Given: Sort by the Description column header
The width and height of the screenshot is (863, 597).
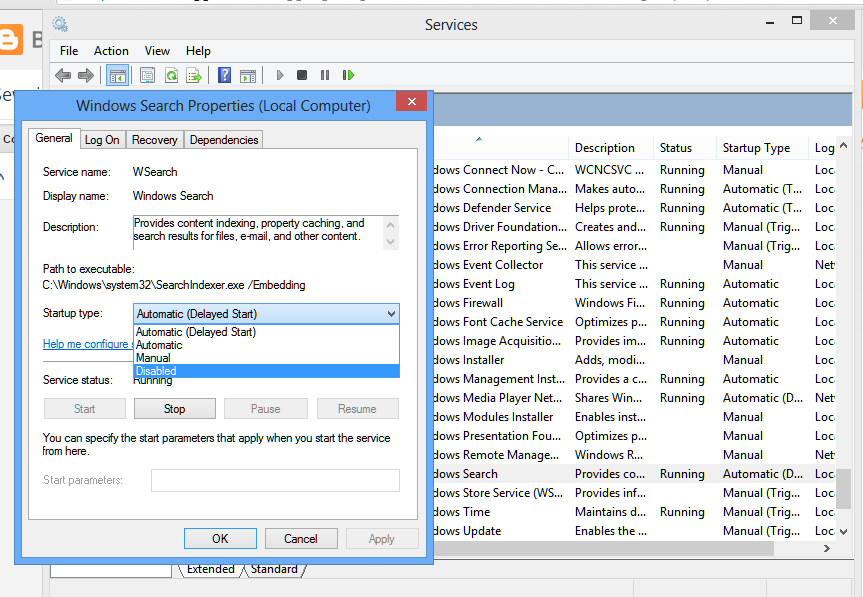Looking at the screenshot, I should [610, 148].
